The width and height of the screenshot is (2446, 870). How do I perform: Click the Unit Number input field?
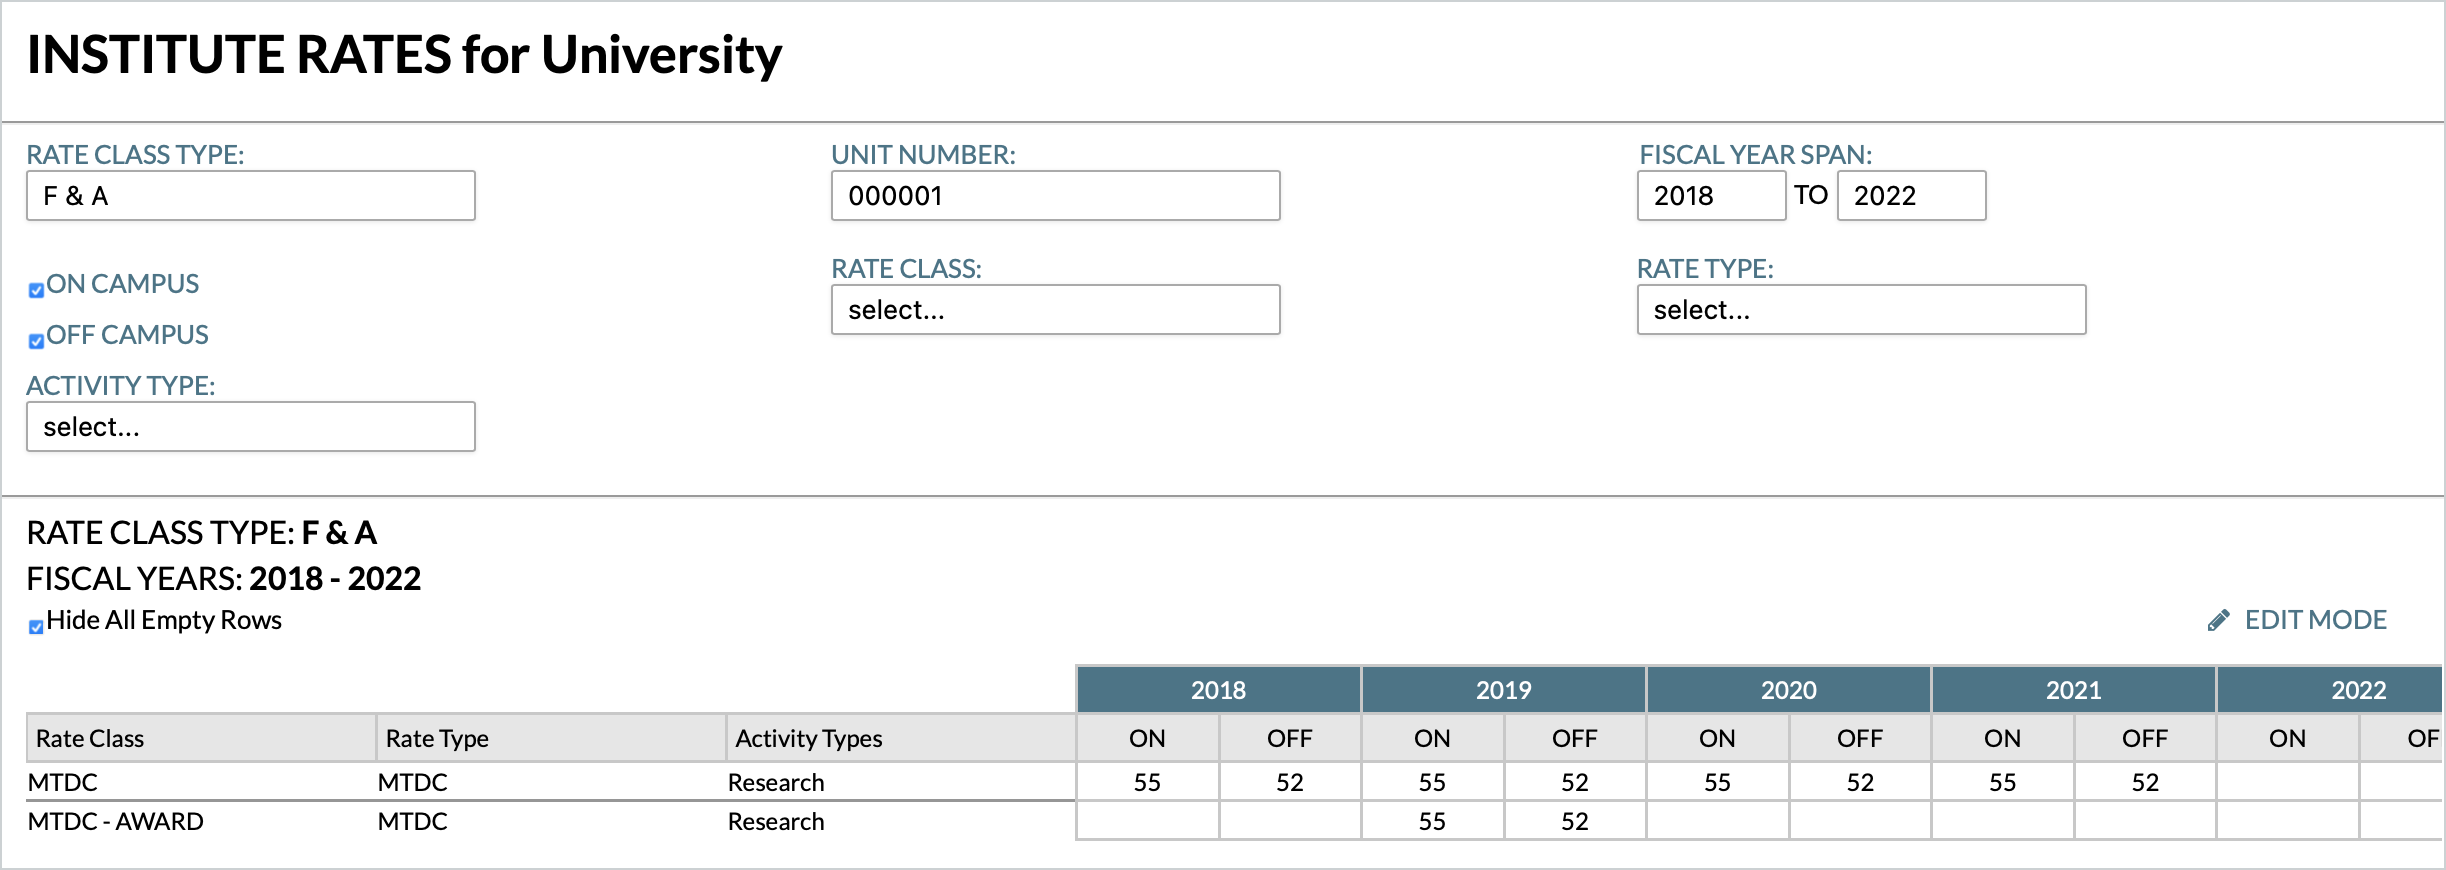point(1055,196)
